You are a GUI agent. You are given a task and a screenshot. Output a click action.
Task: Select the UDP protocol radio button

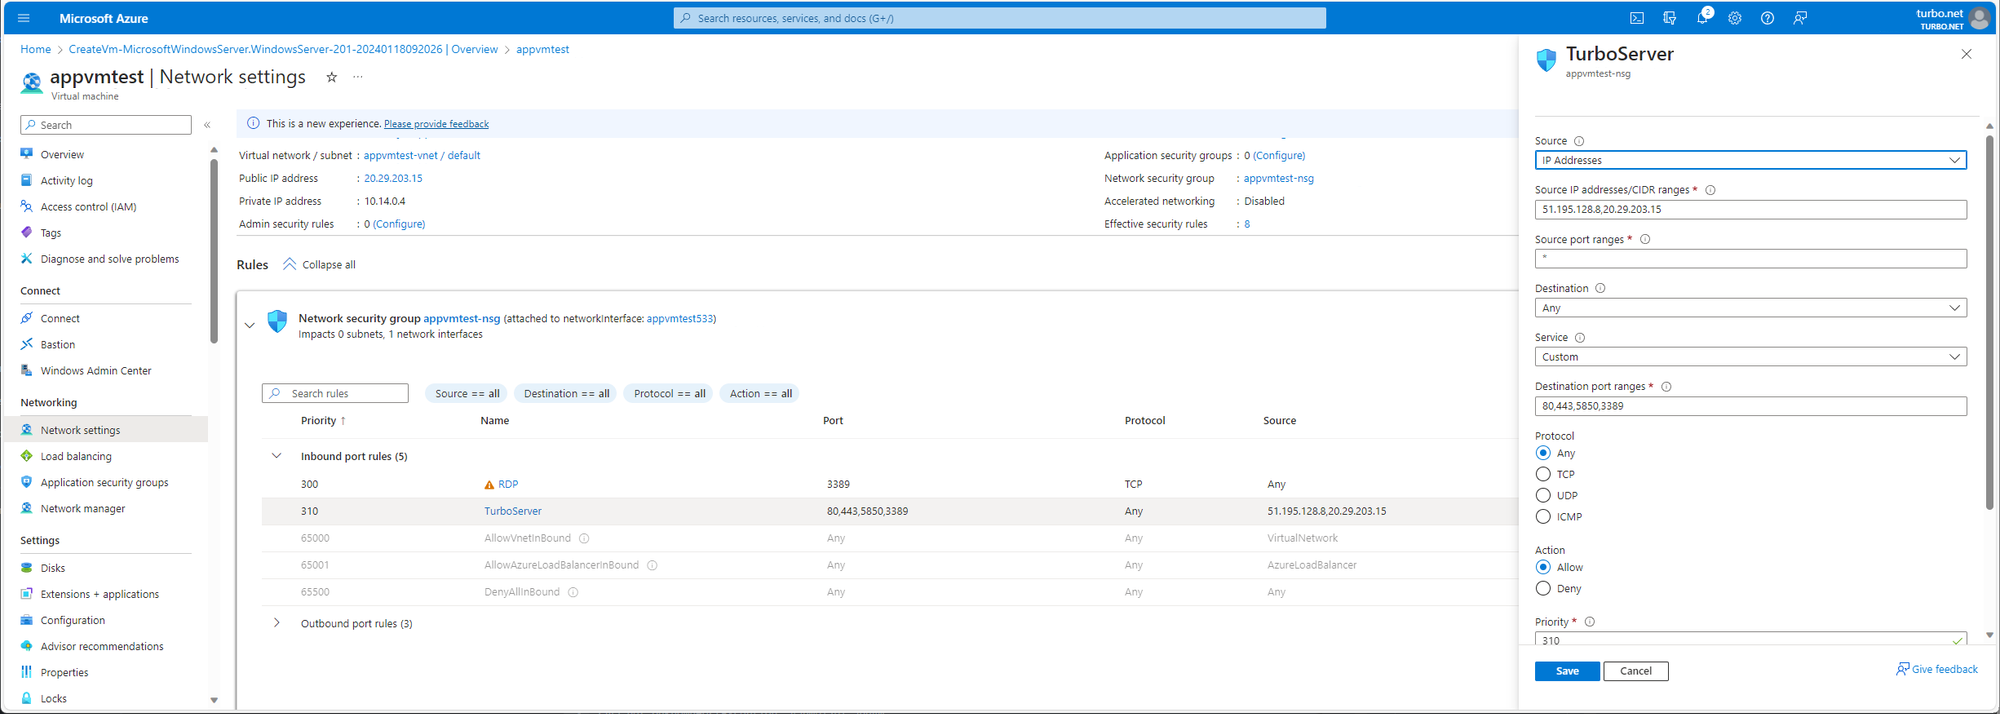[x=1543, y=495]
